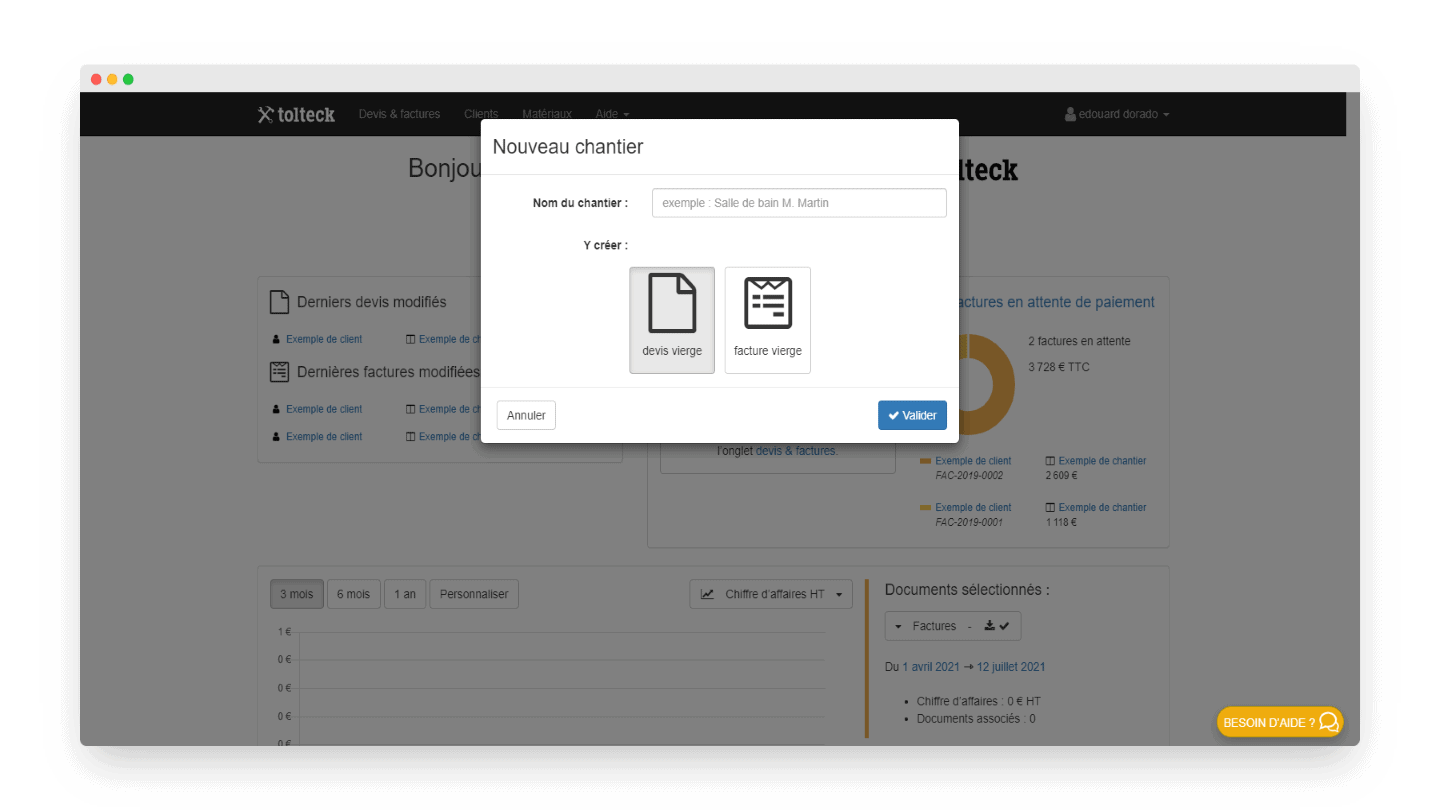The image size is (1440, 810).
Task: Click the tolteck logo in navbar
Action: [296, 114]
